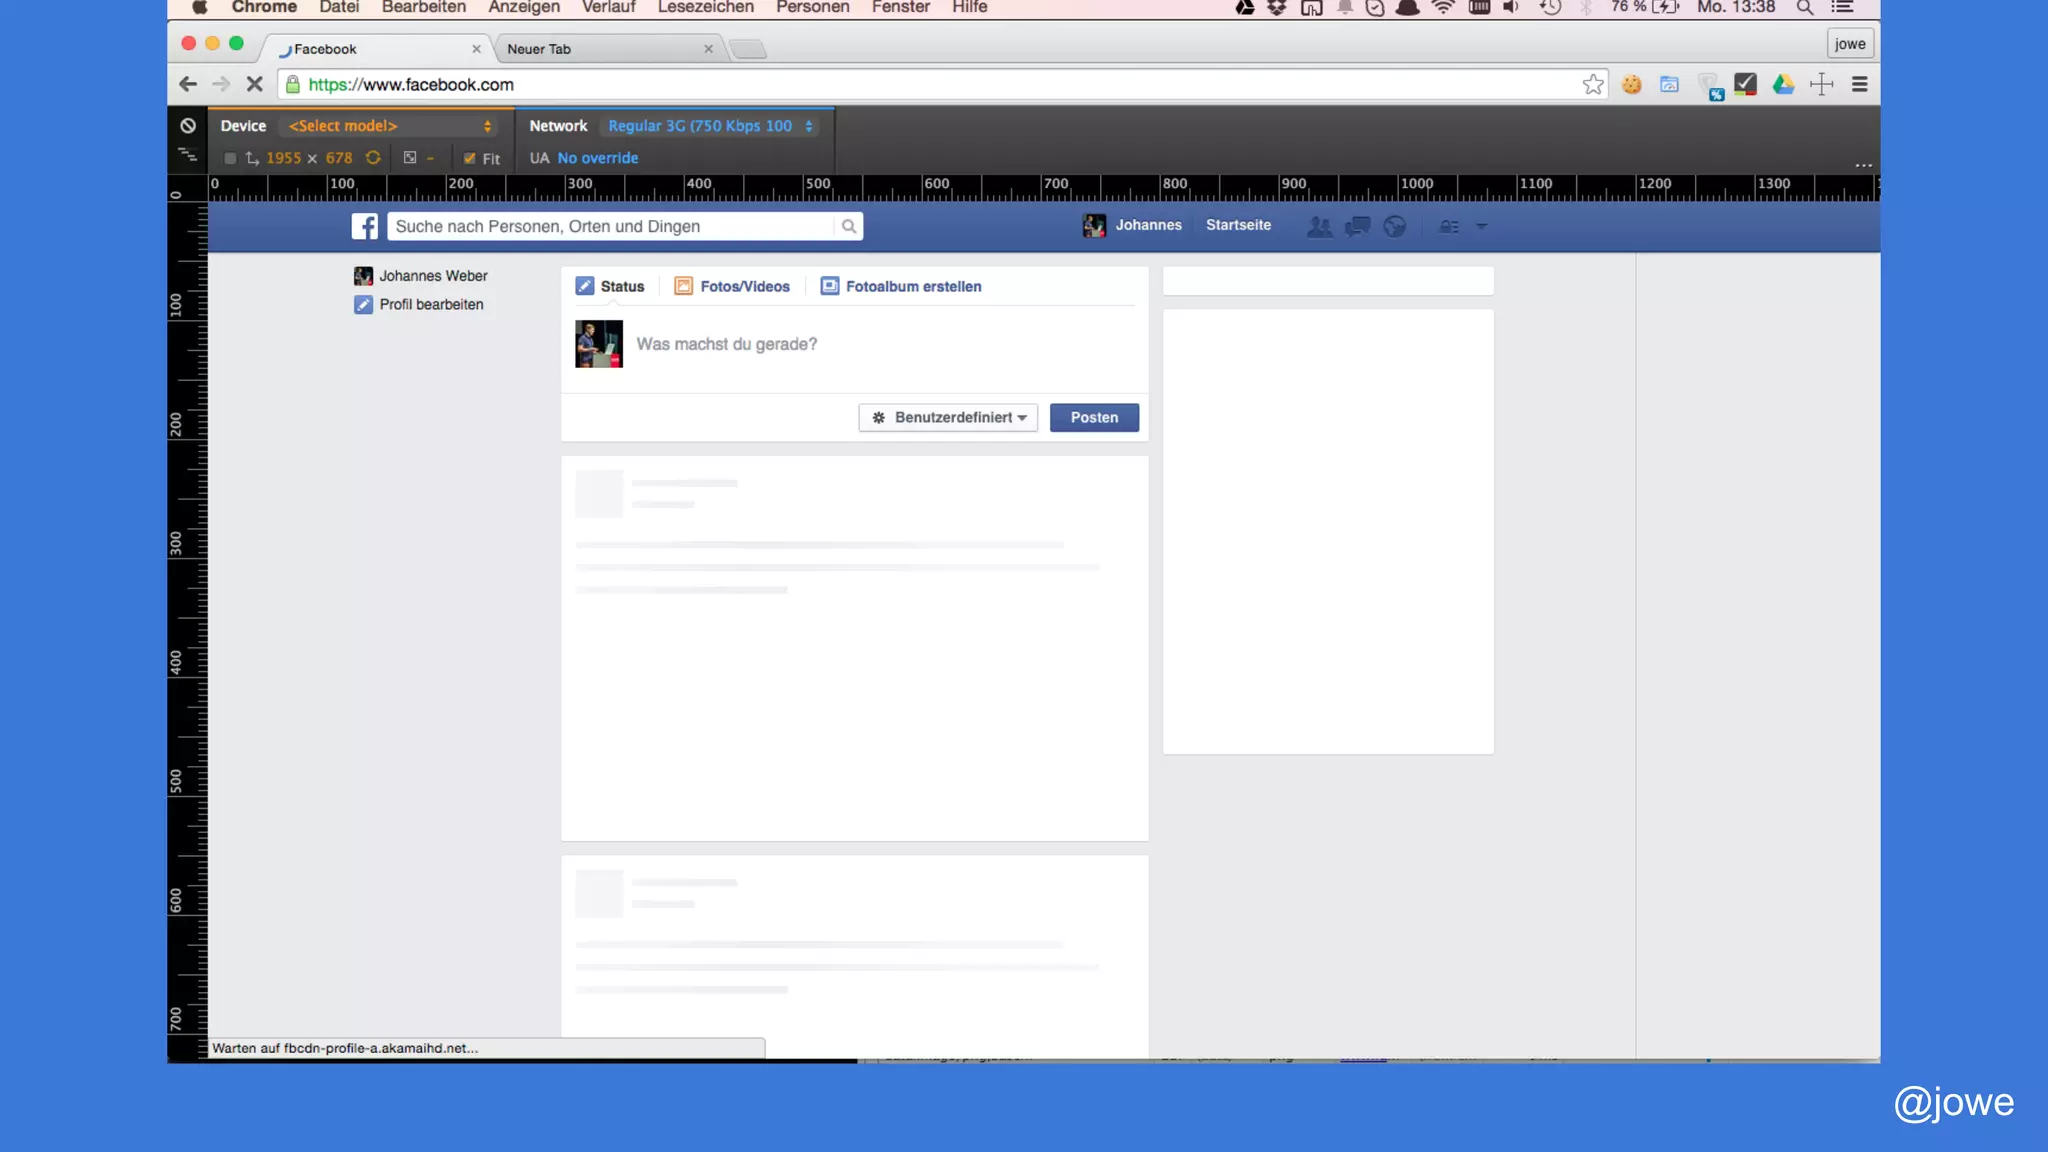Click the swap dimensions rotate icon
The image size is (2048, 1152).
(x=373, y=158)
